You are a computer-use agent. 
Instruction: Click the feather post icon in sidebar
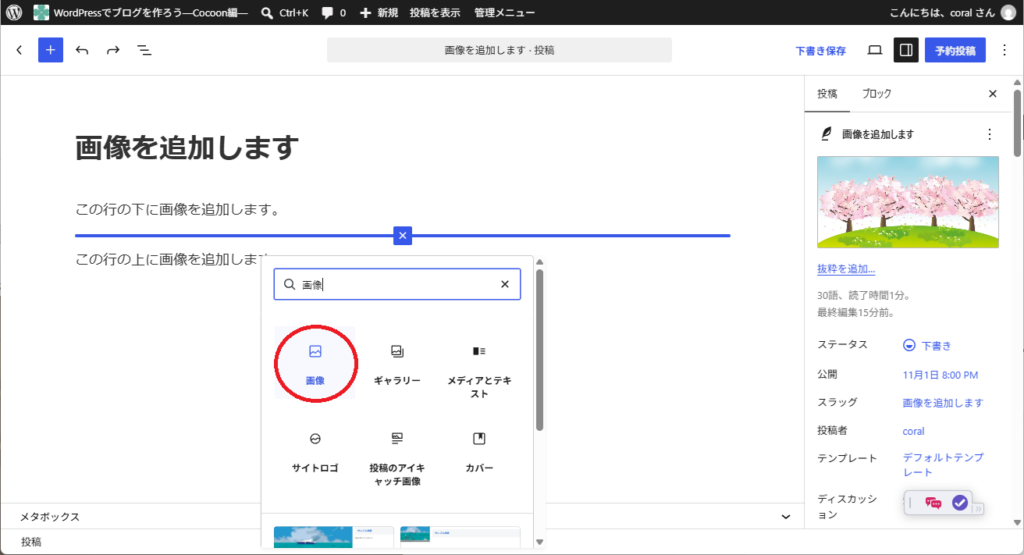pyautogui.click(x=826, y=134)
